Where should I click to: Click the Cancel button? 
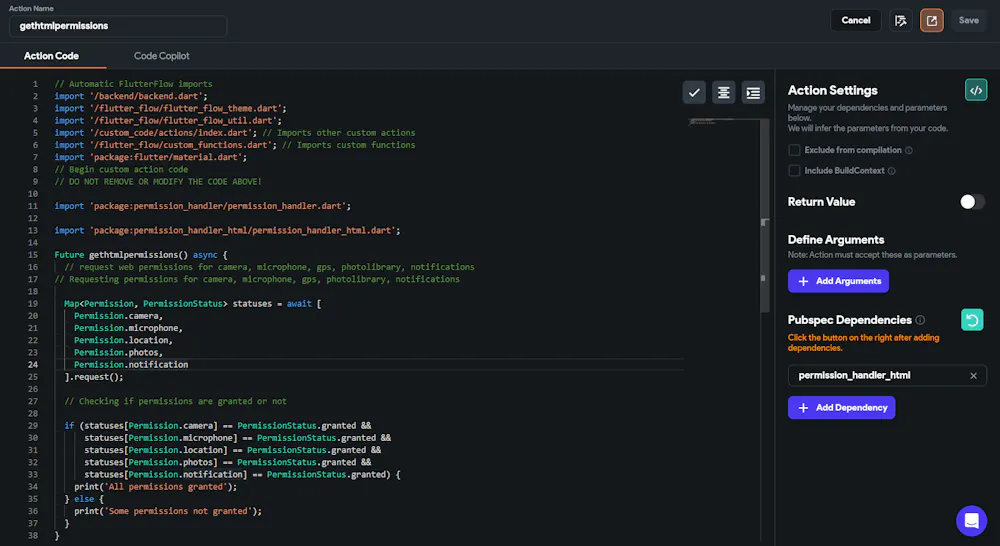[x=856, y=20]
